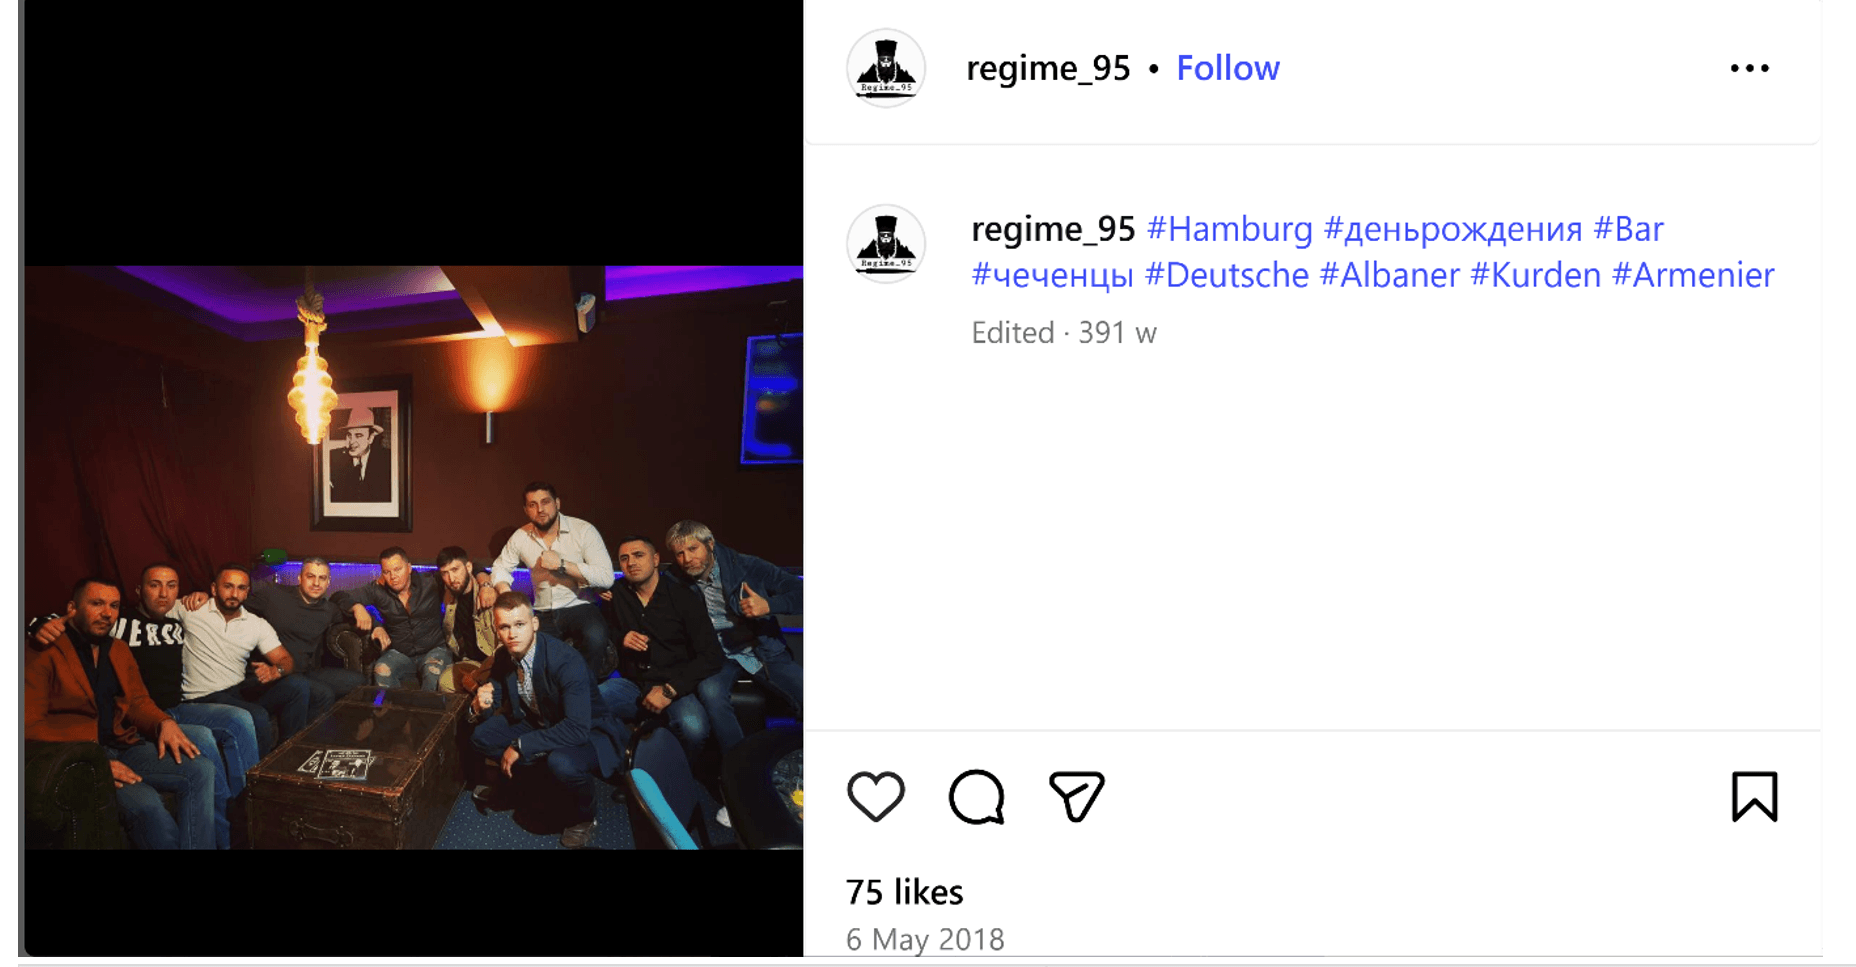Open the #Armenier hashtag
This screenshot has height=967, width=1856.
pyautogui.click(x=1693, y=275)
